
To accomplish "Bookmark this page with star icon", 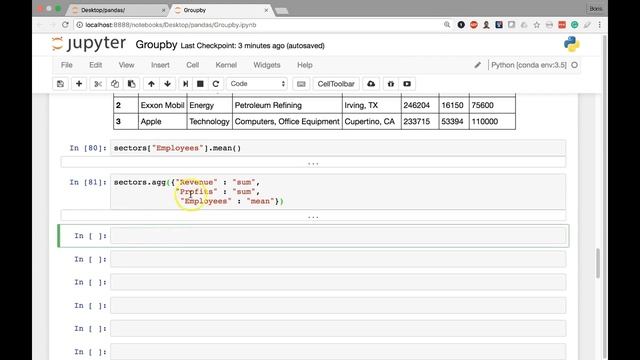I will coord(536,25).
